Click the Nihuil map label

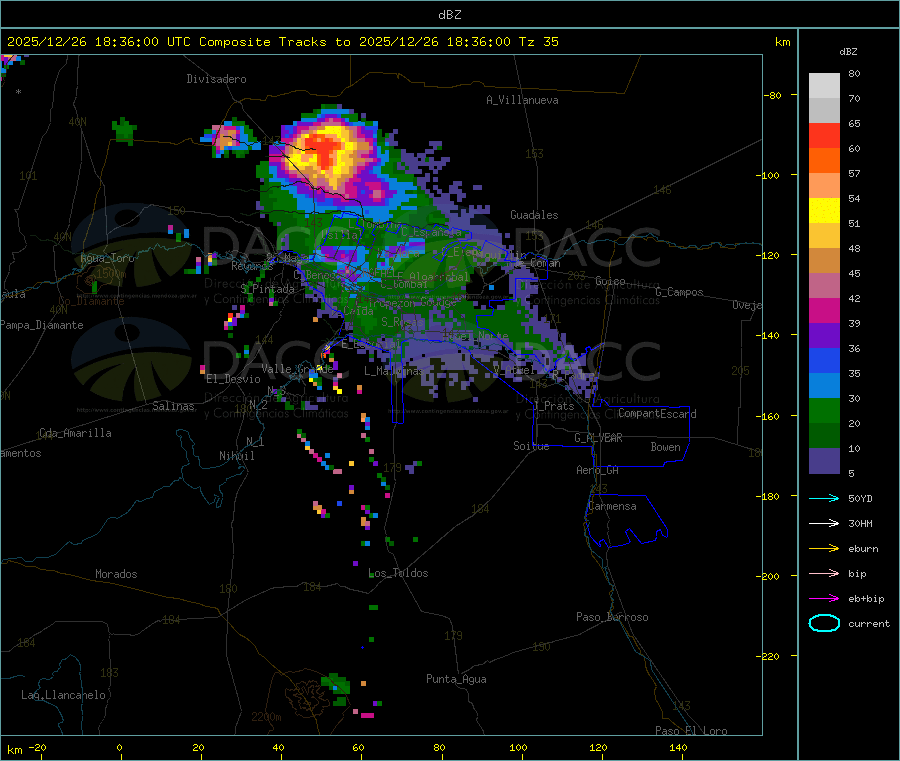click(x=236, y=456)
